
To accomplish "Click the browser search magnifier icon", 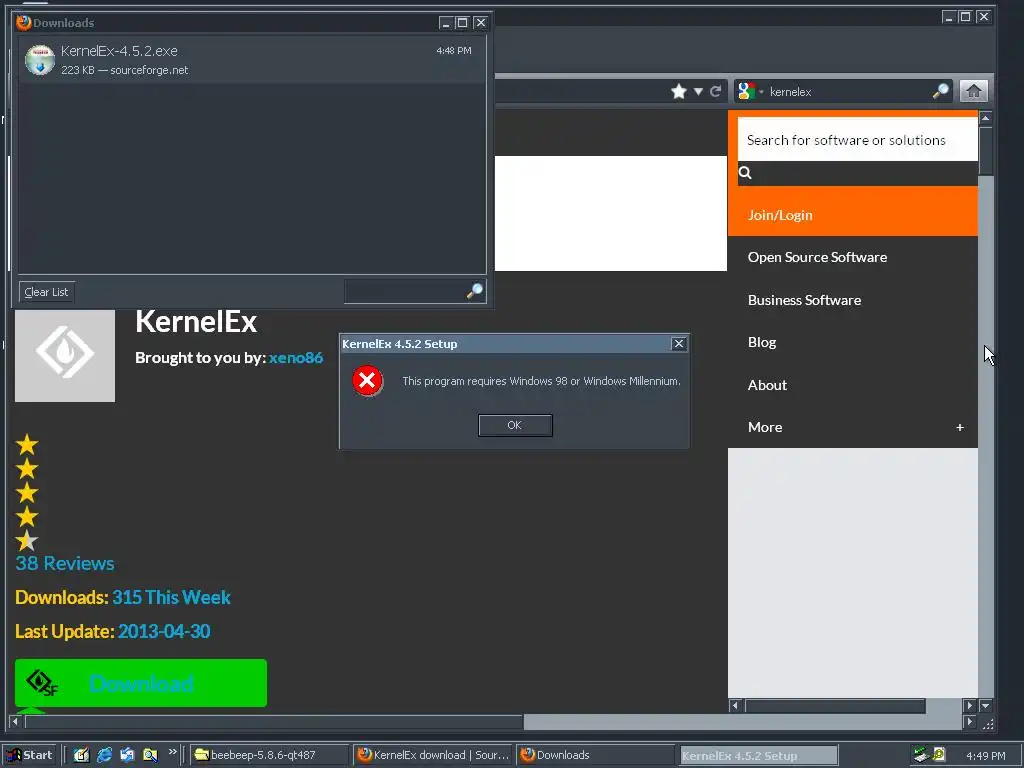I will tap(940, 91).
